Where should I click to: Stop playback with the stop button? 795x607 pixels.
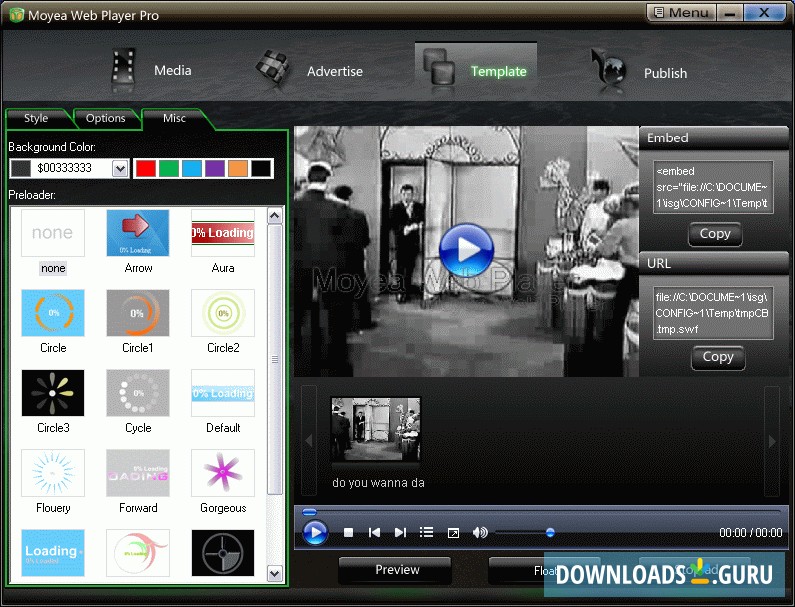[348, 532]
